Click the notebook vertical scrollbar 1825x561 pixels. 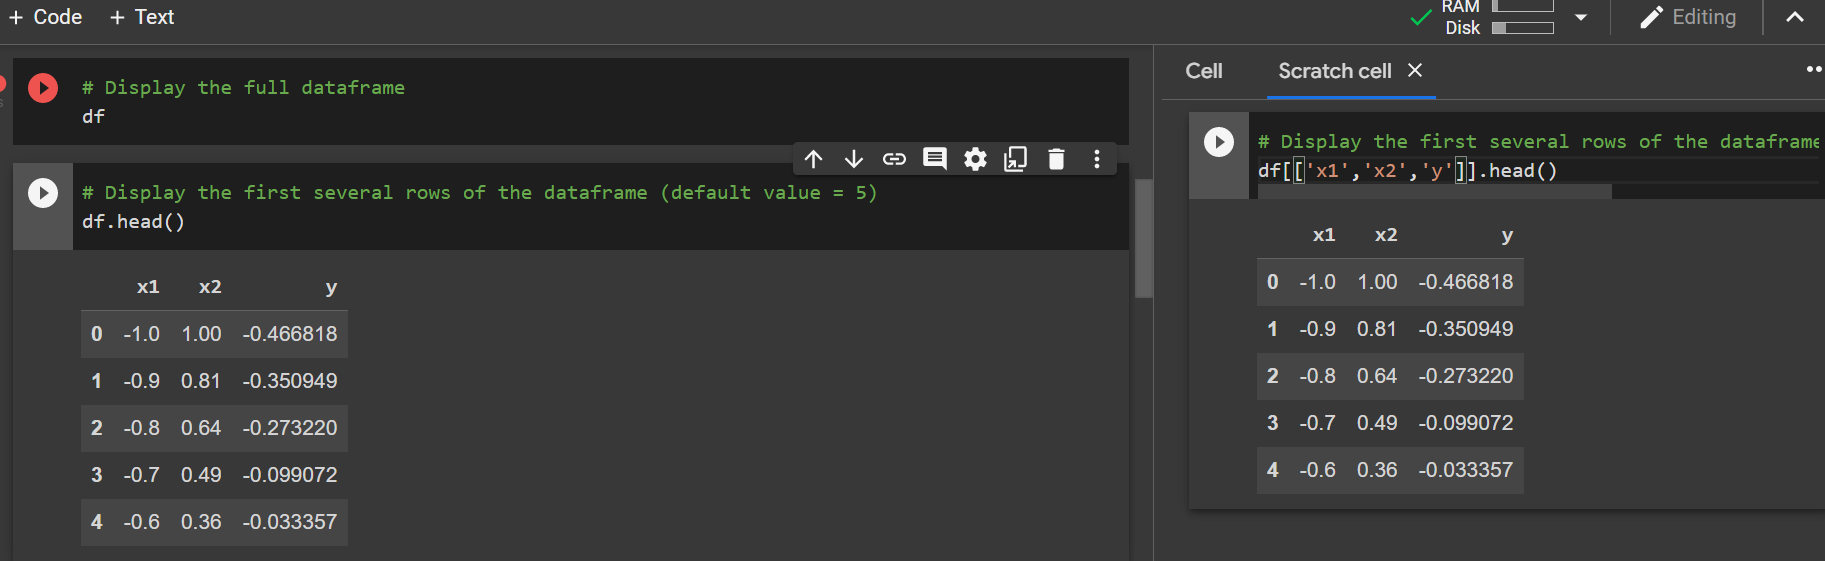1144,238
